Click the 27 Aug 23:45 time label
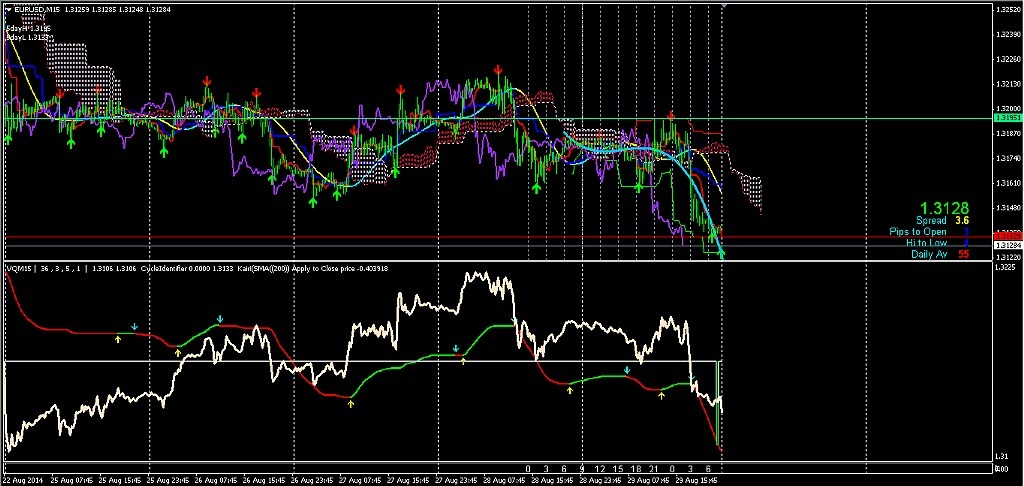 455,480
